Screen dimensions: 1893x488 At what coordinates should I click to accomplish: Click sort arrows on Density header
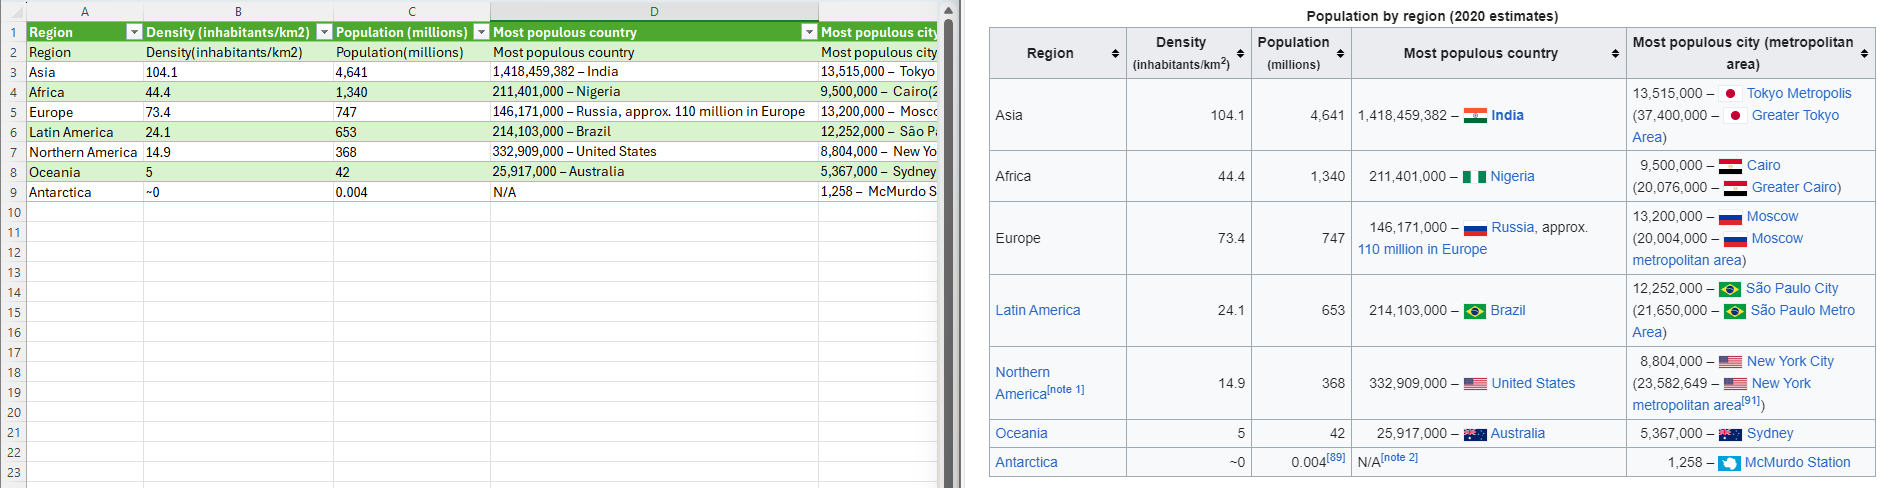point(1240,54)
